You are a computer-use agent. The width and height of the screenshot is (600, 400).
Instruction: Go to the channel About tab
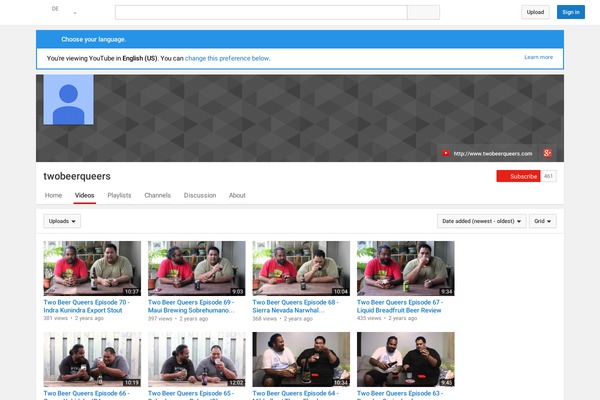[237, 195]
